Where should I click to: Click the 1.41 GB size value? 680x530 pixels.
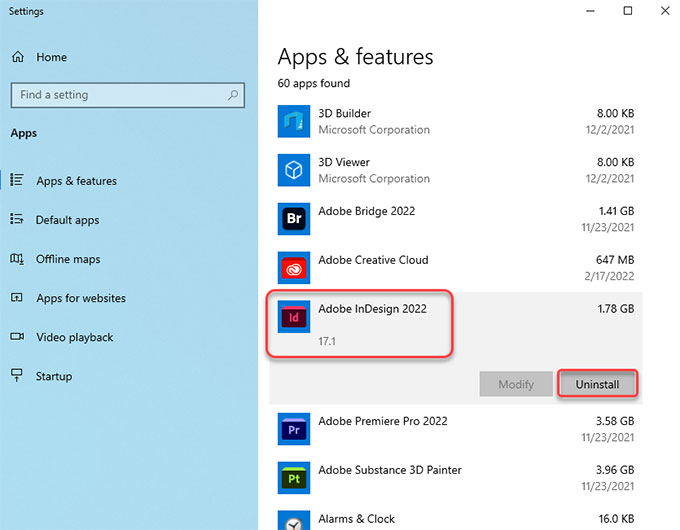tap(617, 211)
